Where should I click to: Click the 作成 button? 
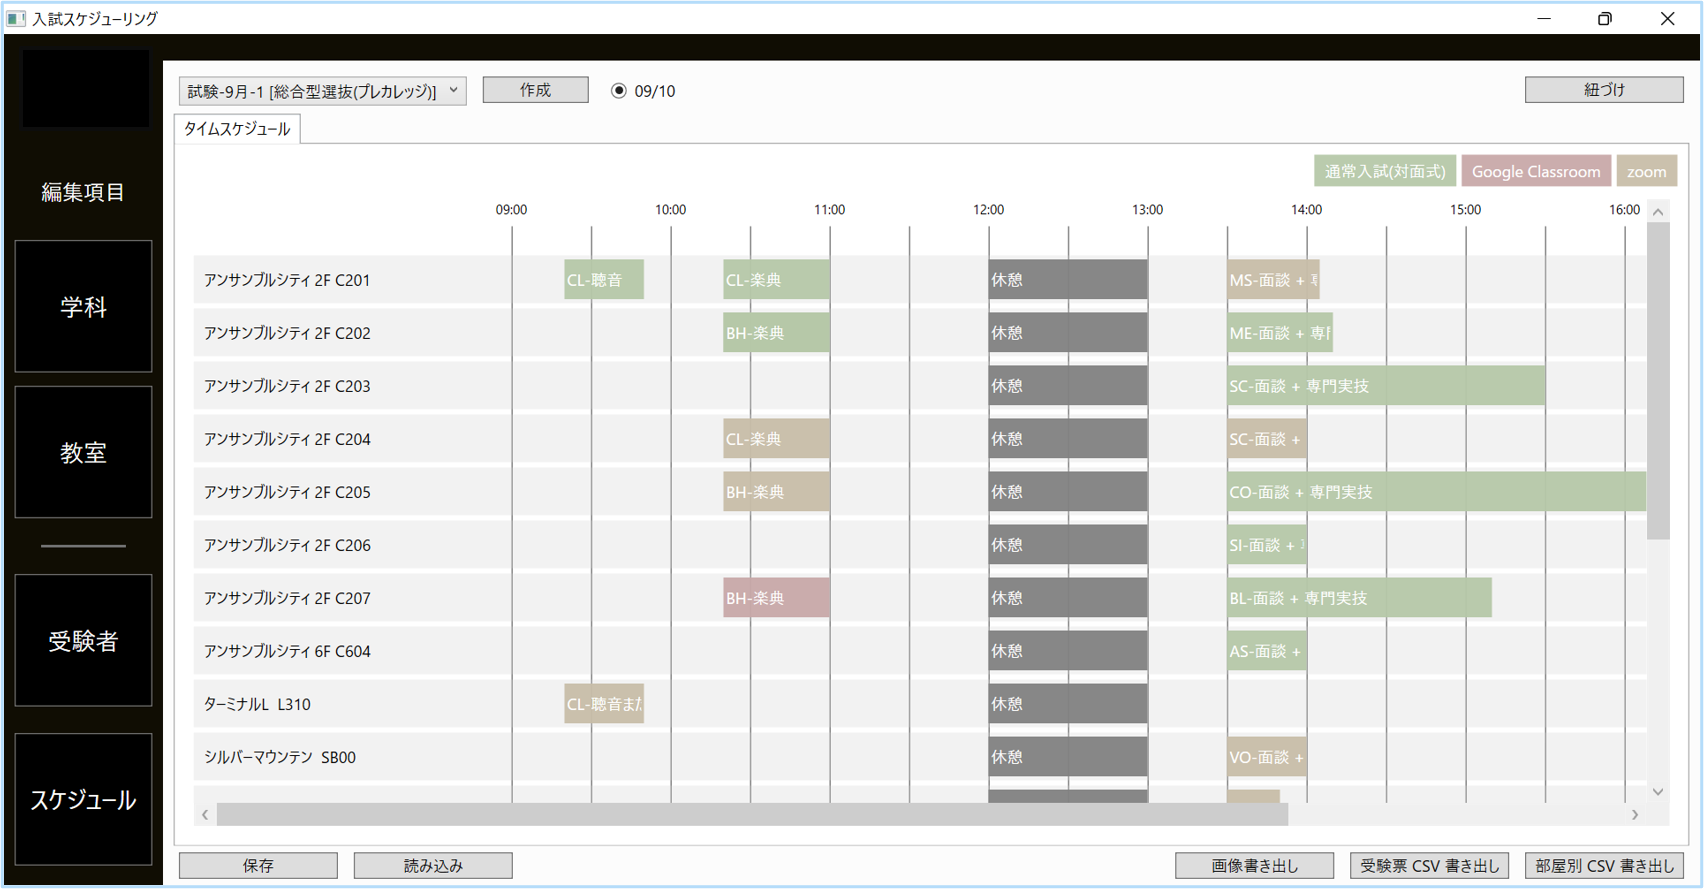point(535,90)
